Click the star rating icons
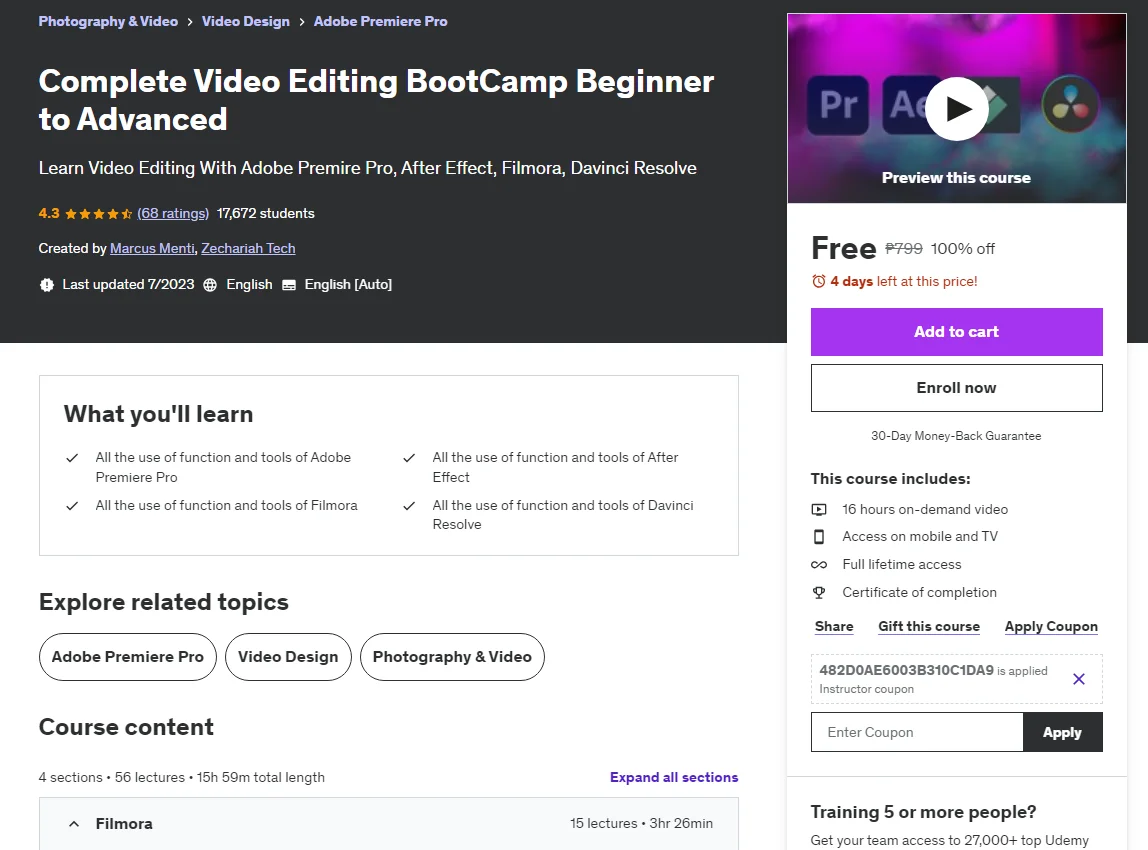Screen dimensions: 1148x850 [98, 214]
